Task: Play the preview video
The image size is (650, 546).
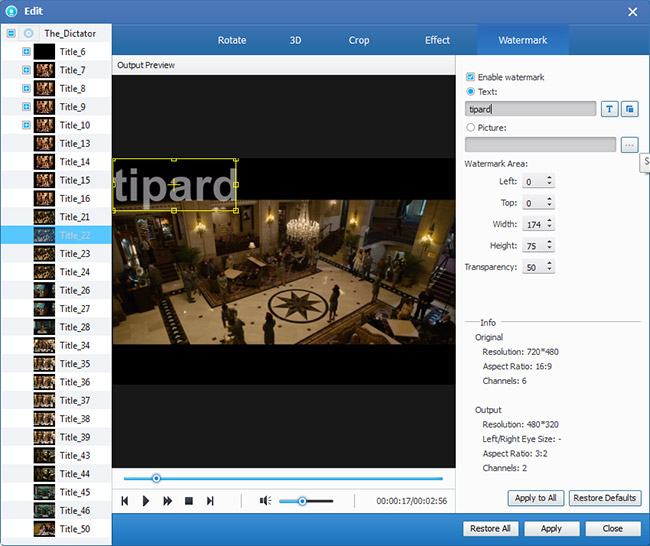Action: (x=146, y=501)
